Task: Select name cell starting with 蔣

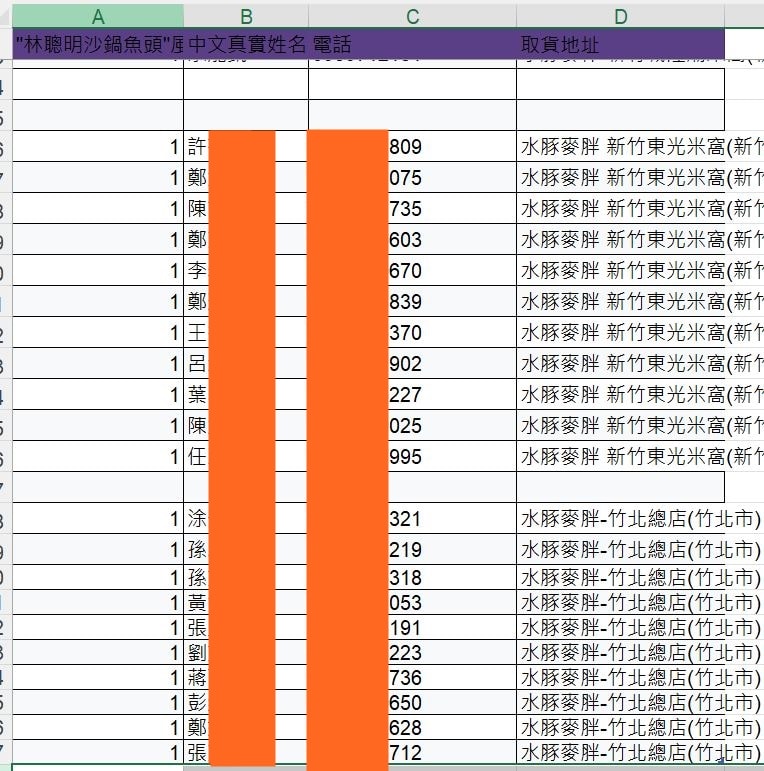Action: [246, 677]
